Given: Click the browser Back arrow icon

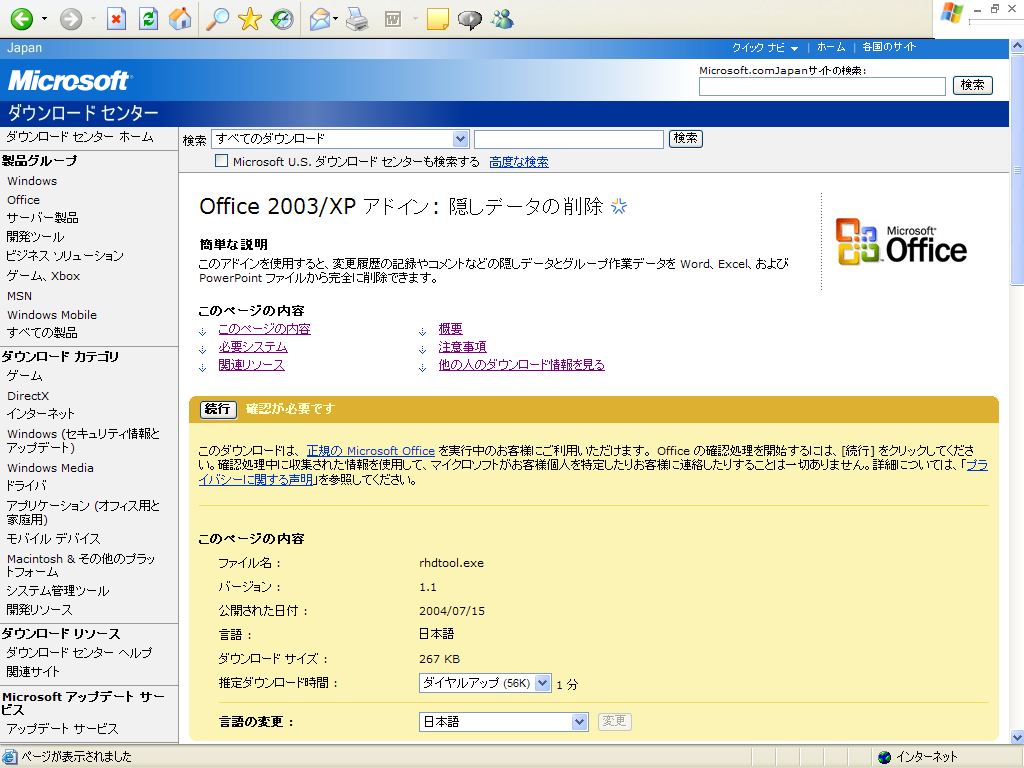Looking at the screenshot, I should pyautogui.click(x=21, y=19).
